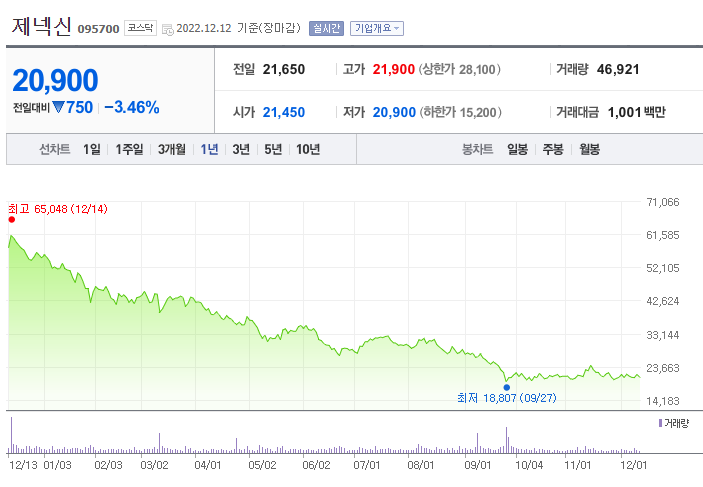This screenshot has height=487, width=703.
Task: Click the 하한가 15,200 text
Action: (460, 112)
